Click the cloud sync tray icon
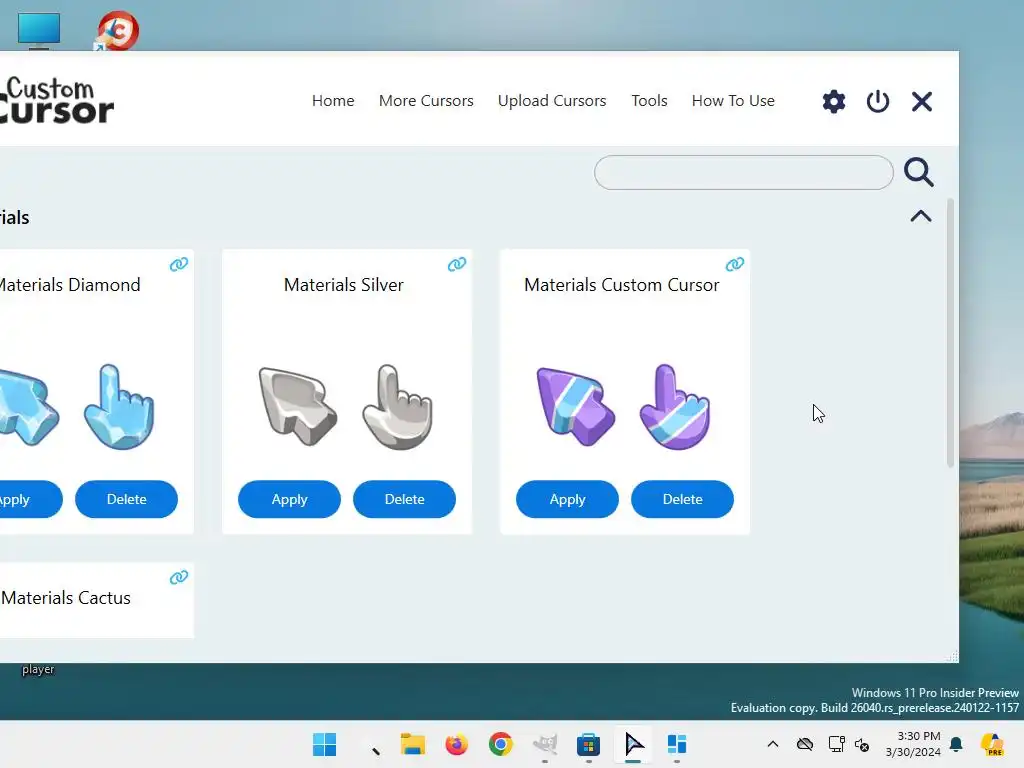 [805, 744]
